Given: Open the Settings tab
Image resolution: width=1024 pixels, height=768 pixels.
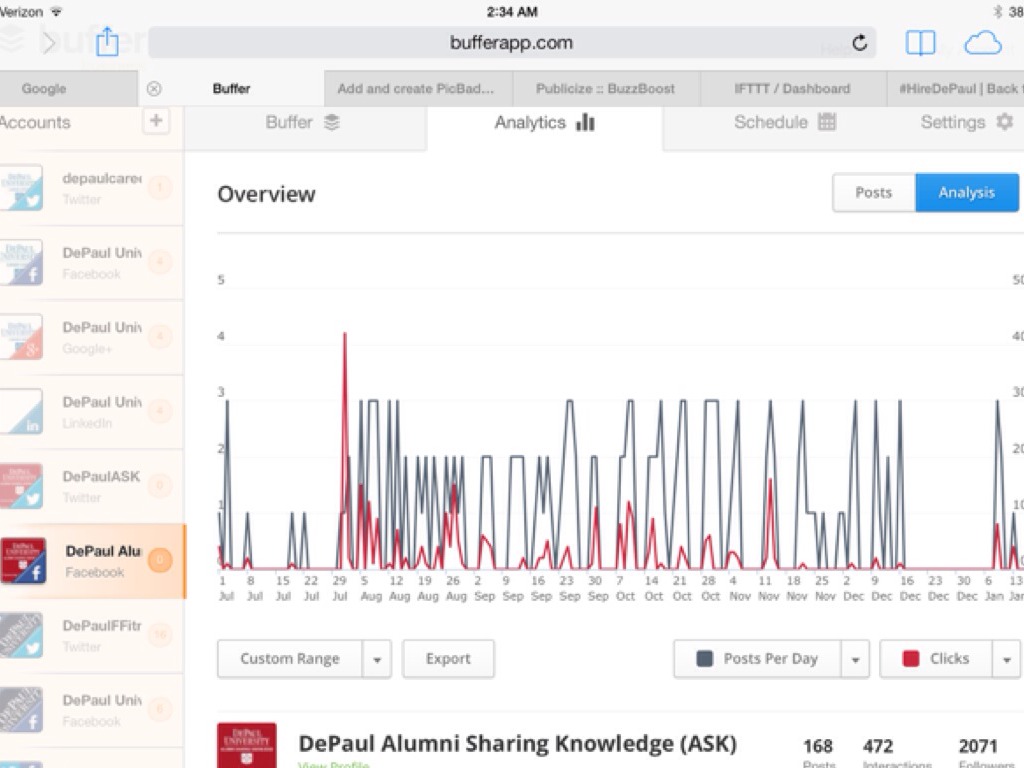Looking at the screenshot, I should click(966, 123).
